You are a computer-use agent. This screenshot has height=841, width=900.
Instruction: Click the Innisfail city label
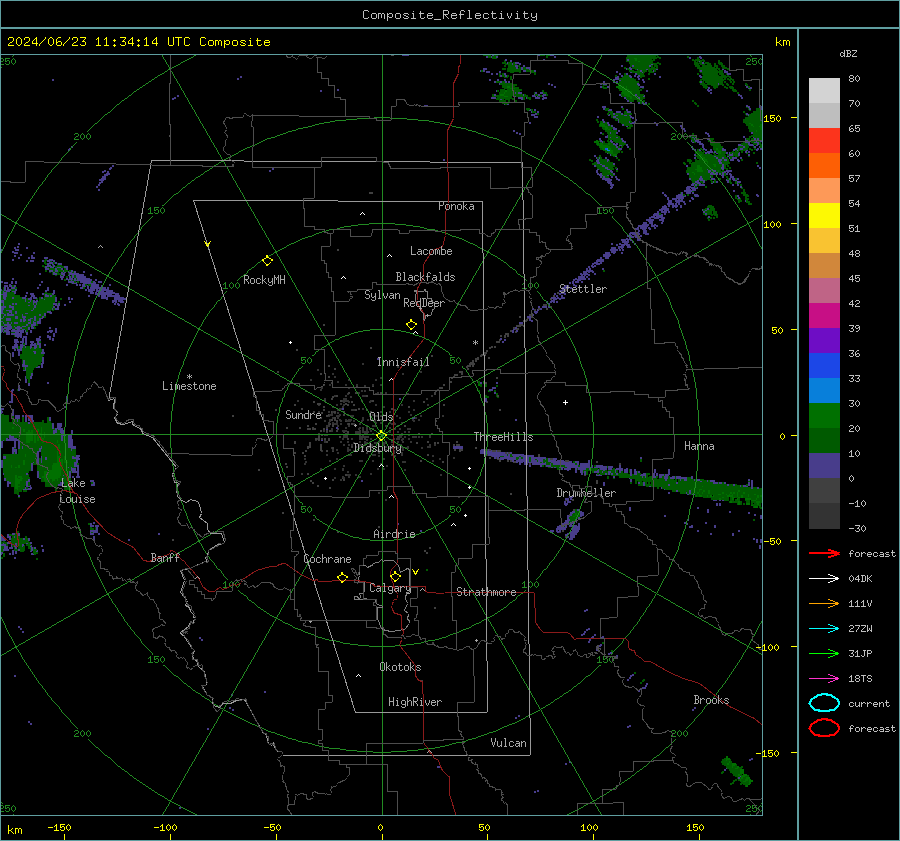[403, 362]
